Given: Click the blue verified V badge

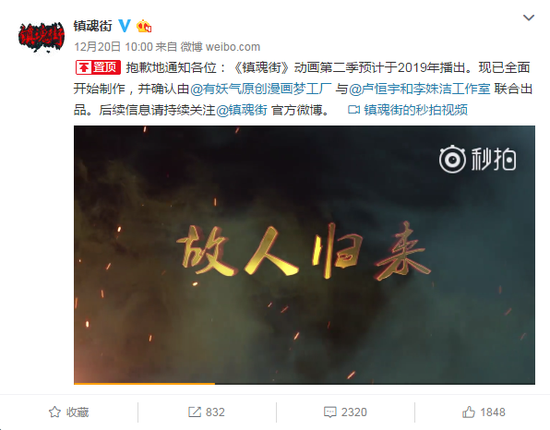Looking at the screenshot, I should (125, 26).
